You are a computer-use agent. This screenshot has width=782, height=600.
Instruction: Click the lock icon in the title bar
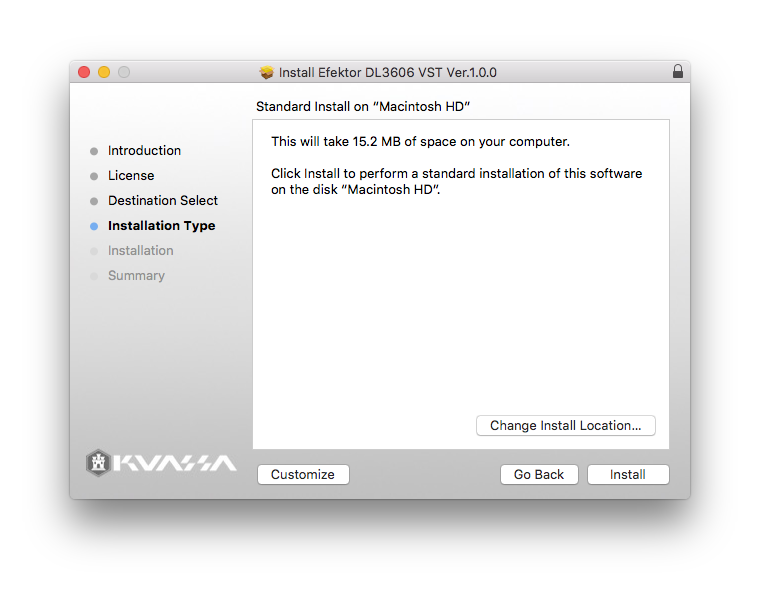[678, 72]
